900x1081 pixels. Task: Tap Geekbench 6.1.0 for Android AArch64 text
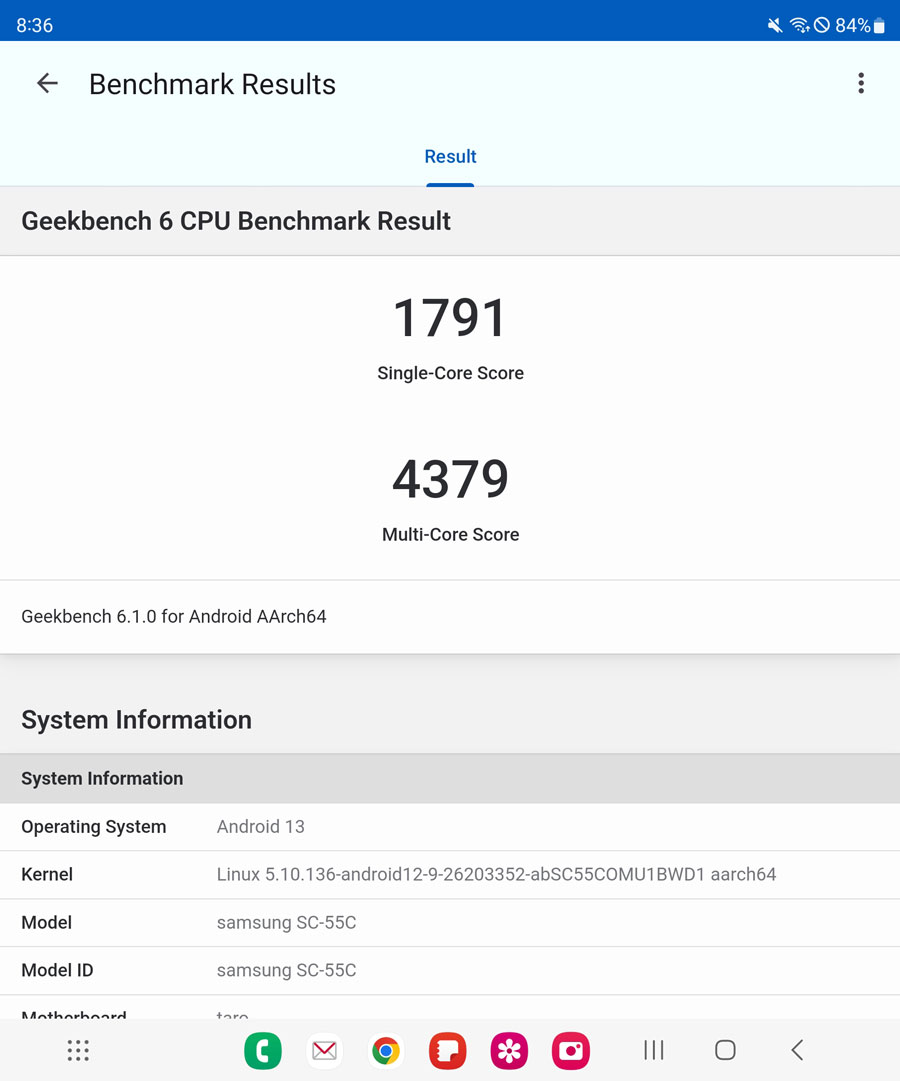(x=174, y=616)
